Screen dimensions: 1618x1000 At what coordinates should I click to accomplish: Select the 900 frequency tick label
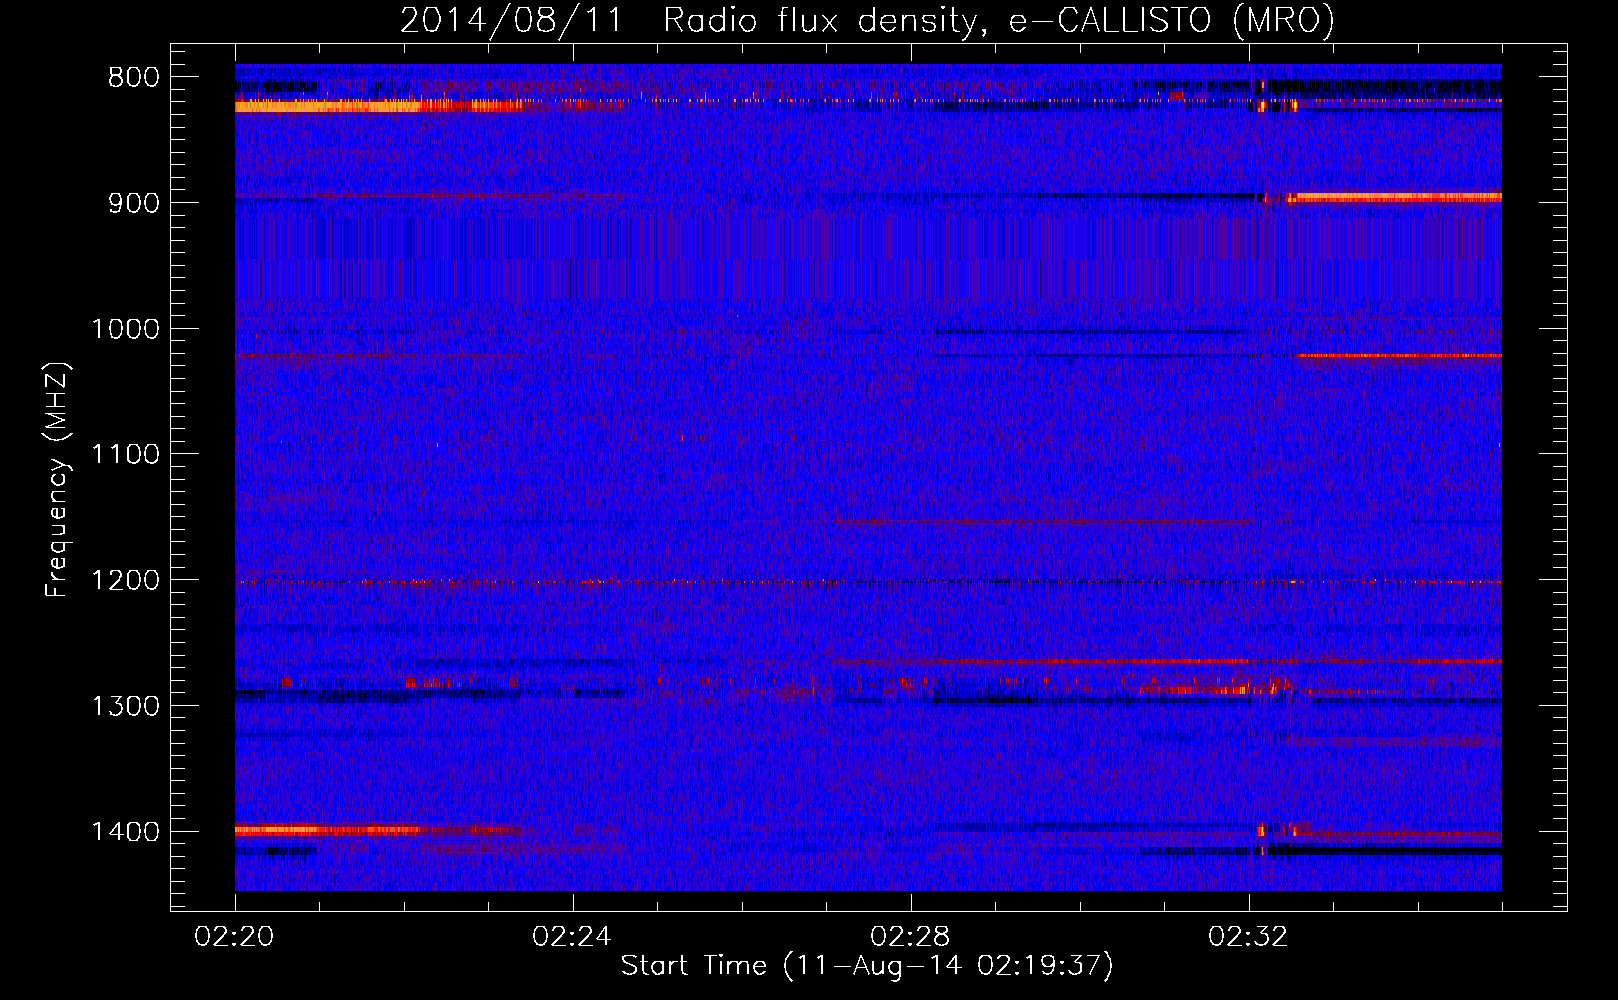coord(134,203)
